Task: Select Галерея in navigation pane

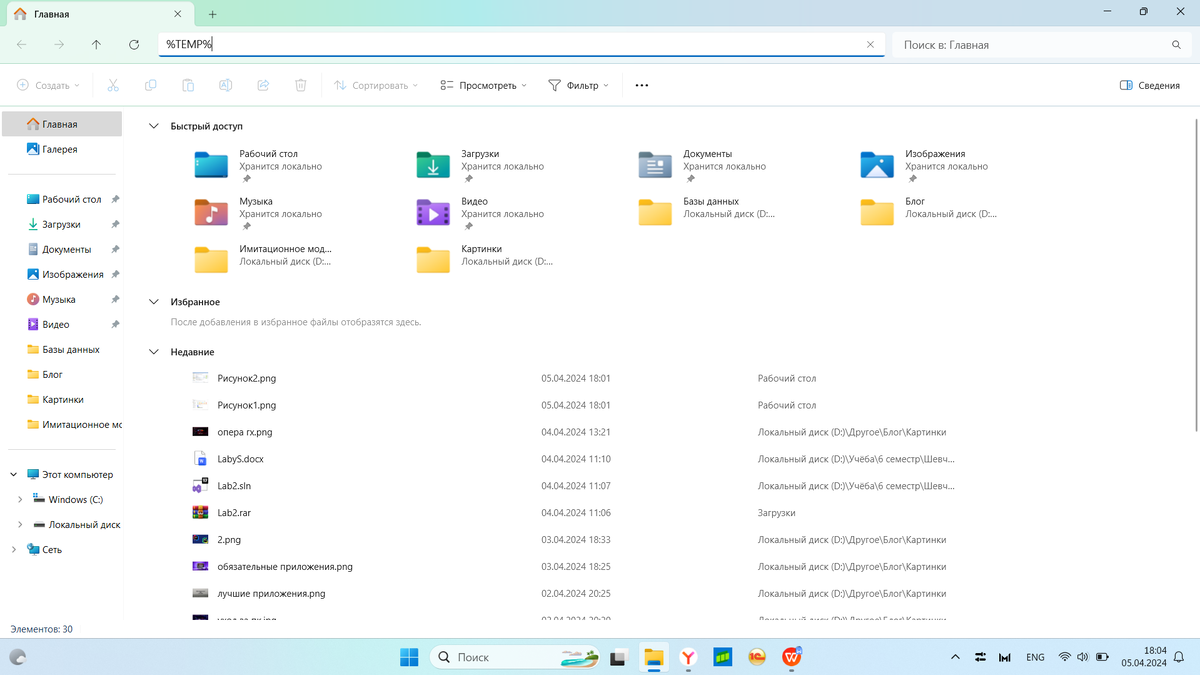Action: coord(62,150)
